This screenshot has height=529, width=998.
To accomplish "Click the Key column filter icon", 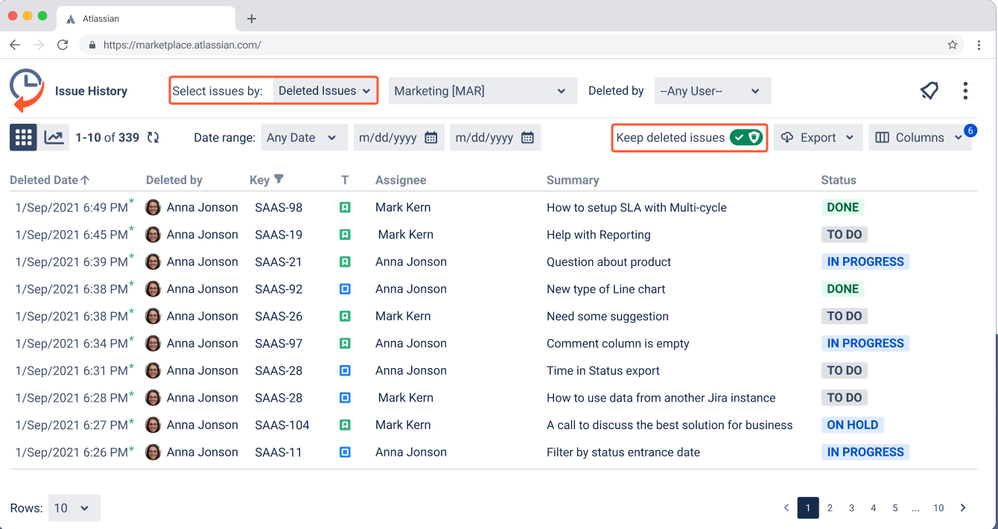I will pos(279,180).
